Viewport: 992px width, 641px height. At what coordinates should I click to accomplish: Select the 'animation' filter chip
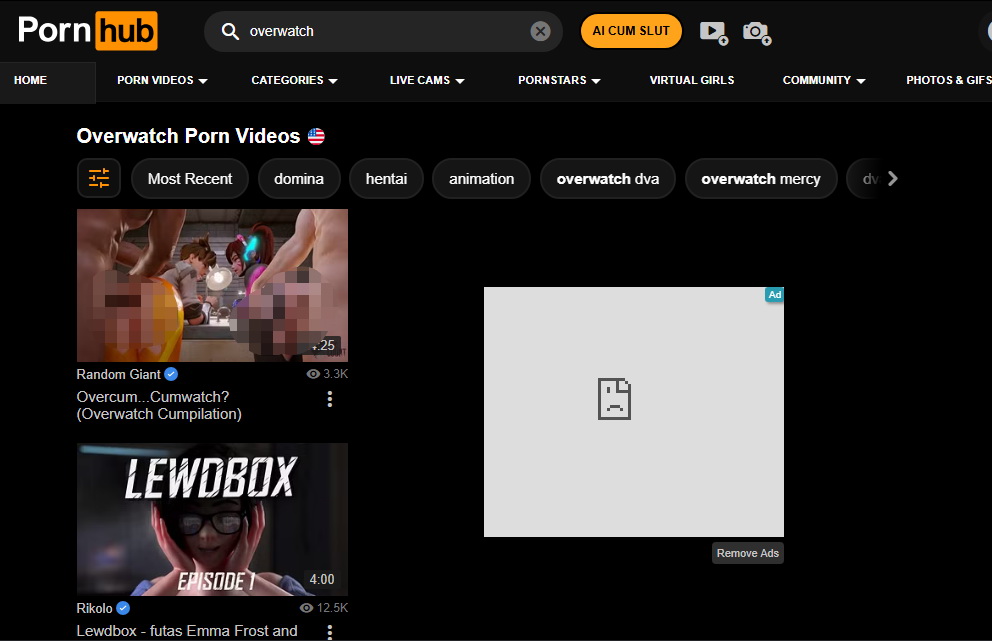(x=481, y=179)
